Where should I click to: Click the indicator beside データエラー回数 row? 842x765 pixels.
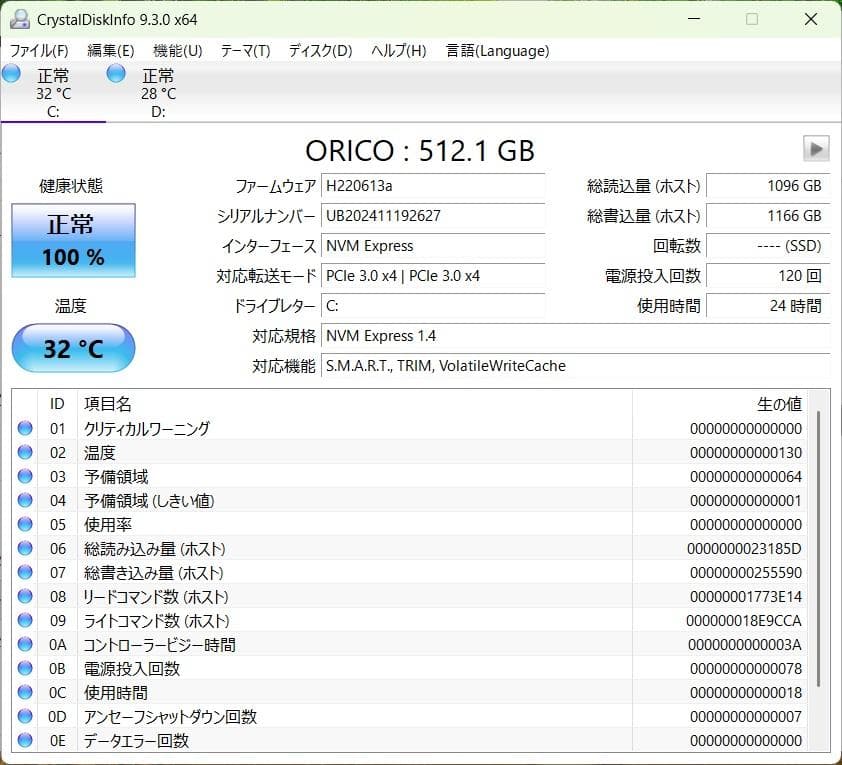[24, 740]
